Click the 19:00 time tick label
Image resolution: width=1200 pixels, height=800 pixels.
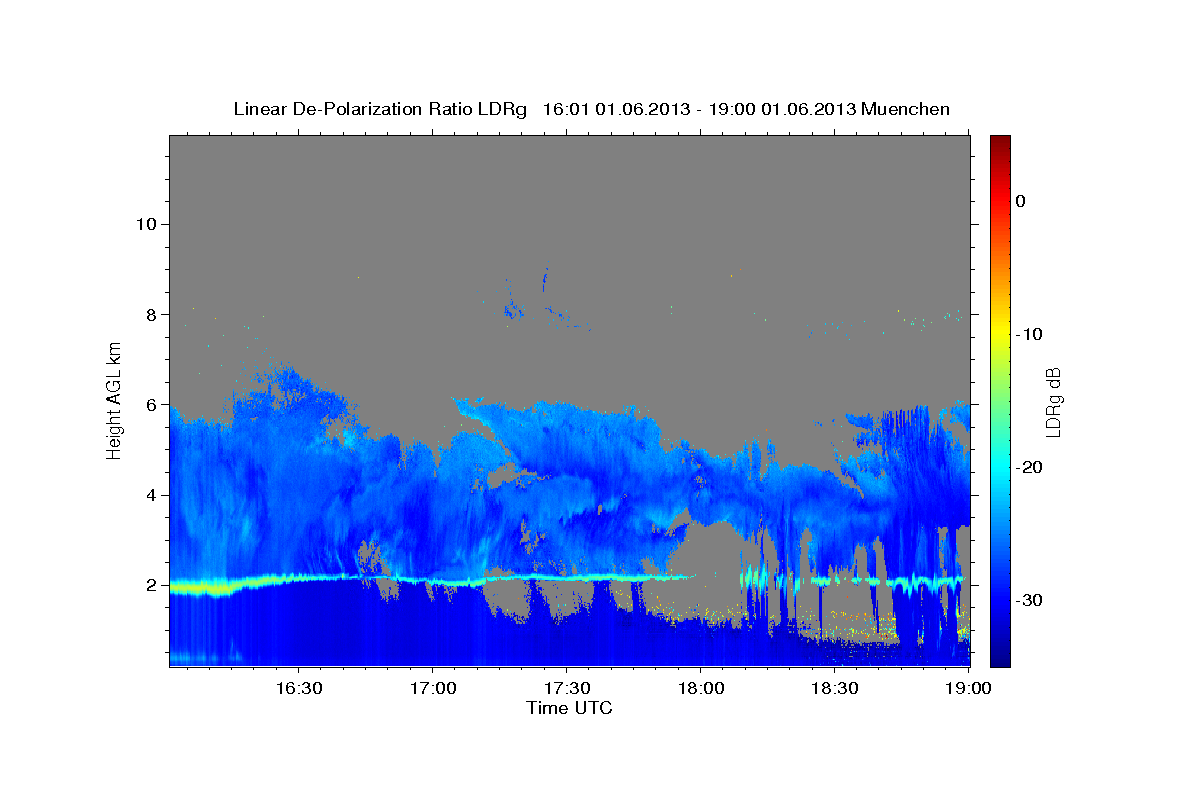coord(968,689)
